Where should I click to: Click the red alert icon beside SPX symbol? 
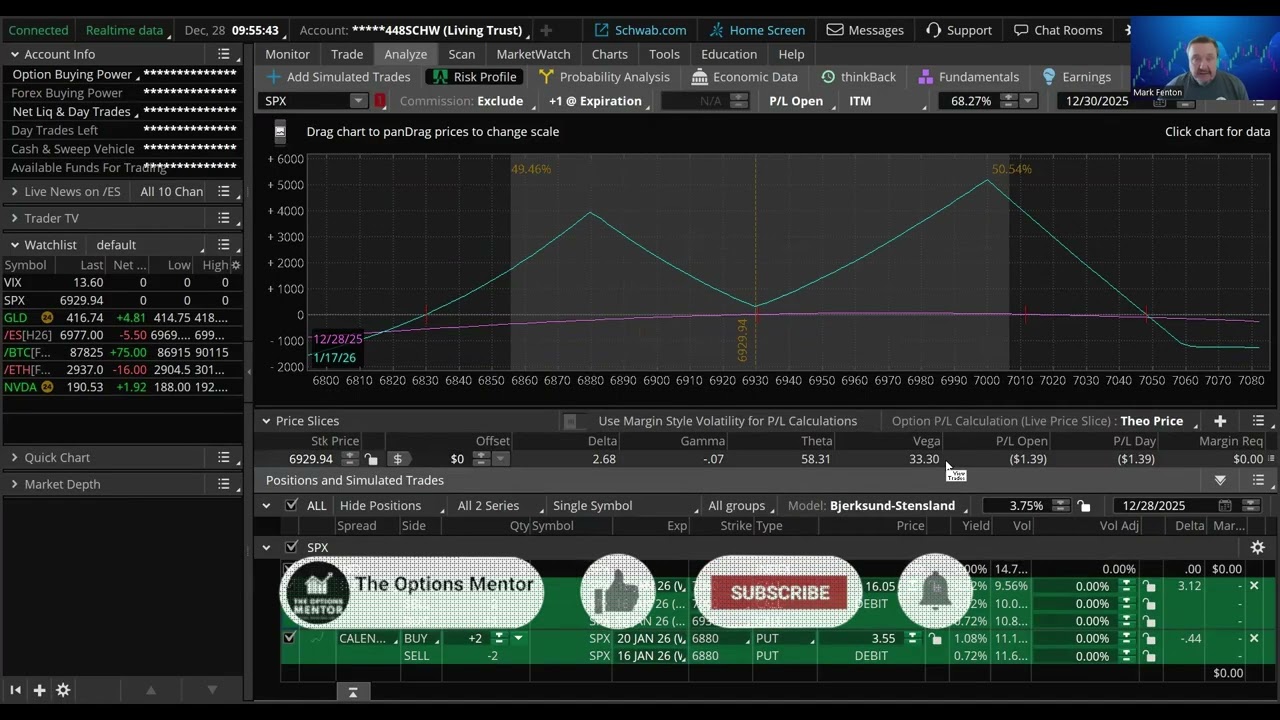click(x=380, y=101)
